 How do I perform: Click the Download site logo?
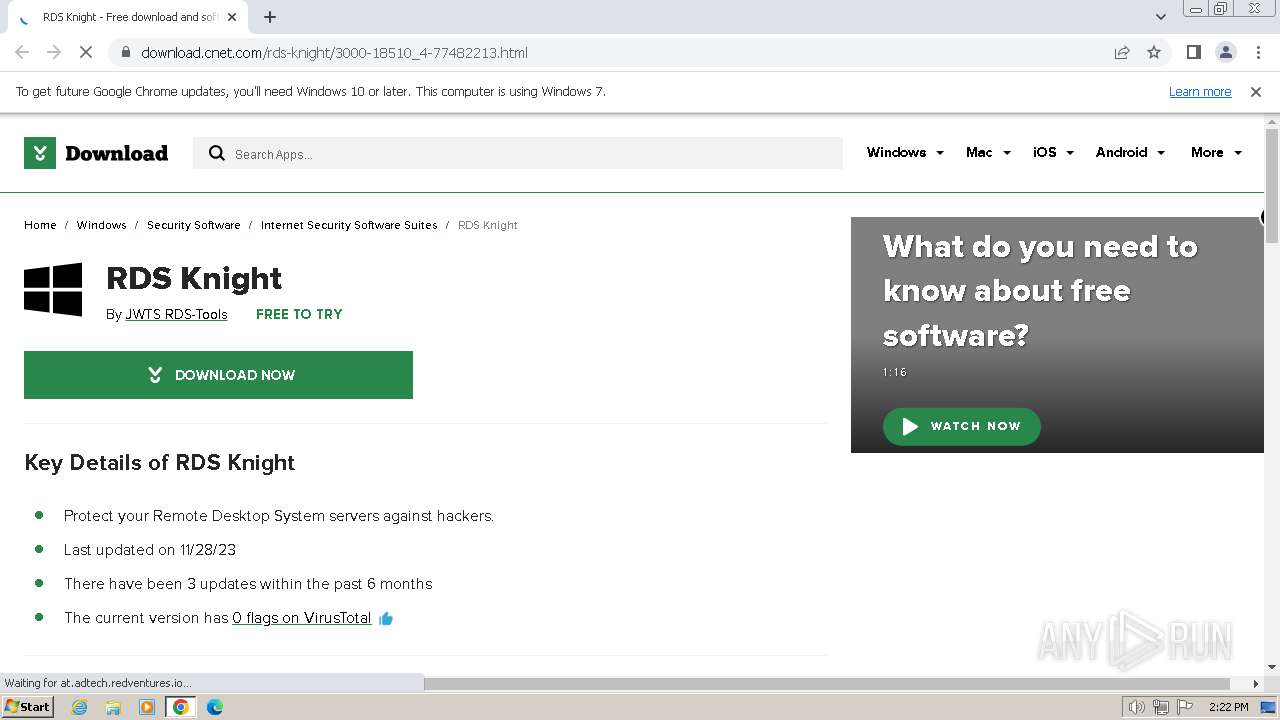coord(96,153)
